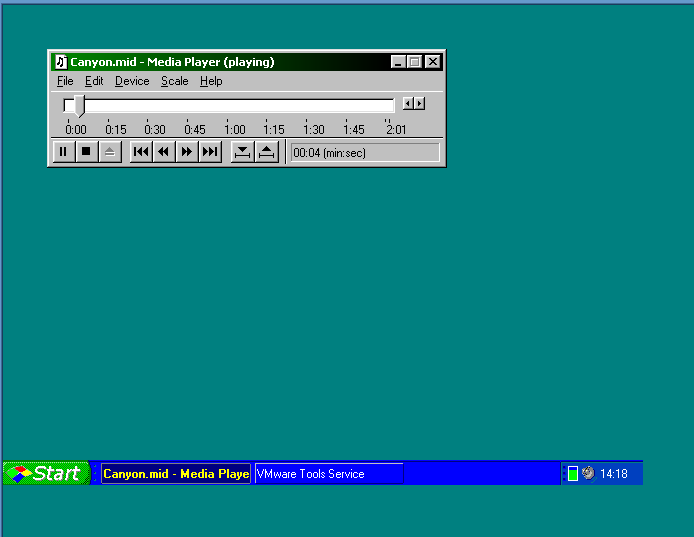694x537 pixels.
Task: Maximize the Media Player window
Action: [415, 62]
